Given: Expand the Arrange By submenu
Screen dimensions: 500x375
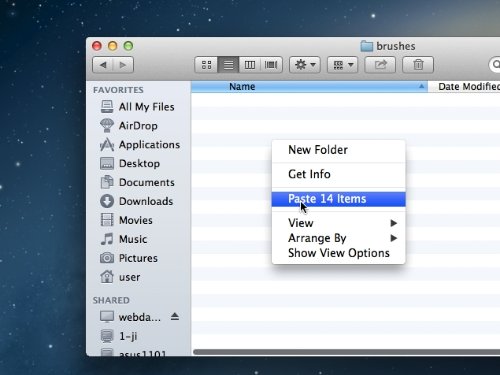Looking at the screenshot, I should pos(339,238).
